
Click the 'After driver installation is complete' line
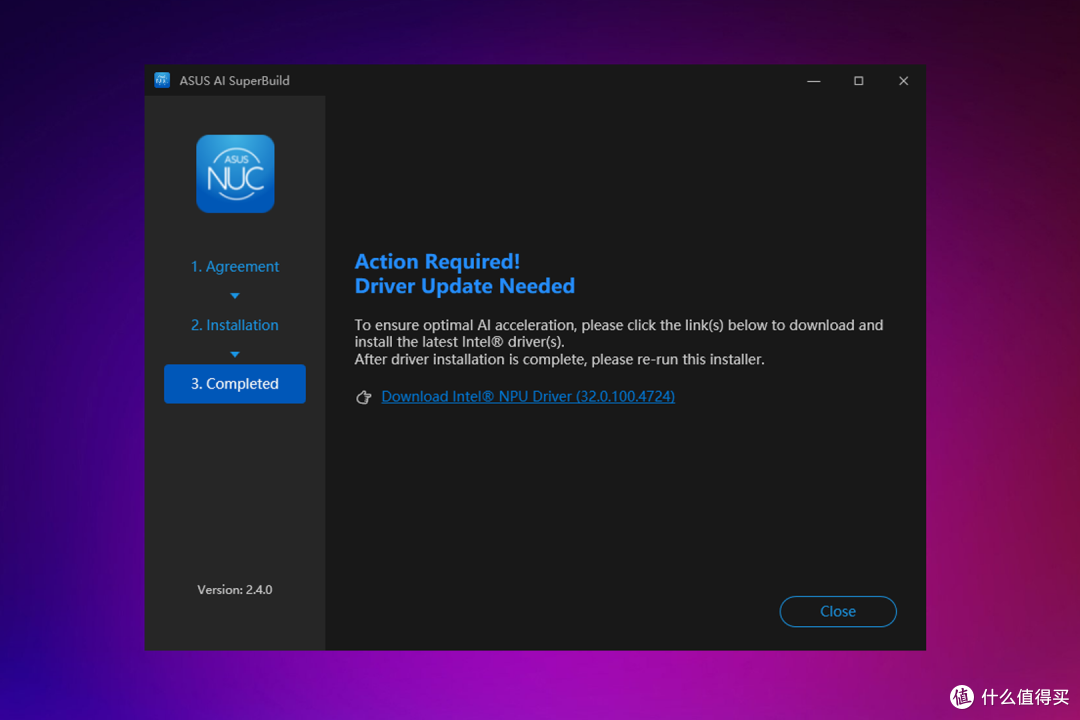tap(559, 360)
